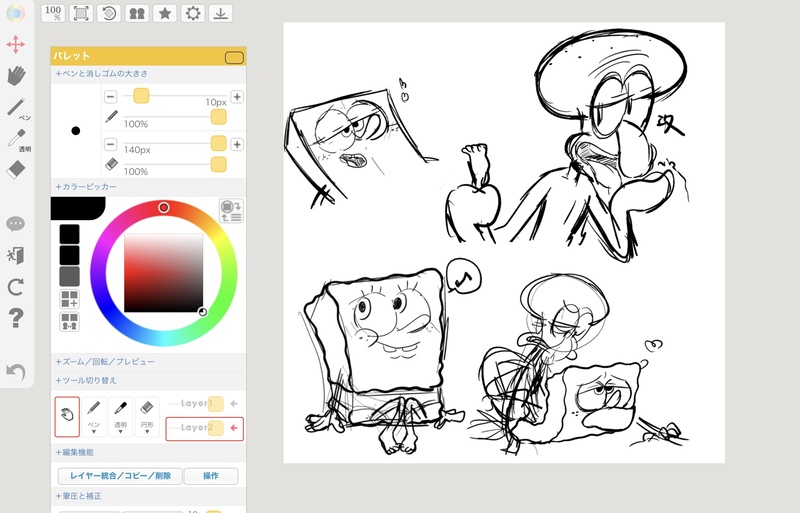
Task: Click the saturation square handle at black corner
Action: pyautogui.click(x=203, y=312)
